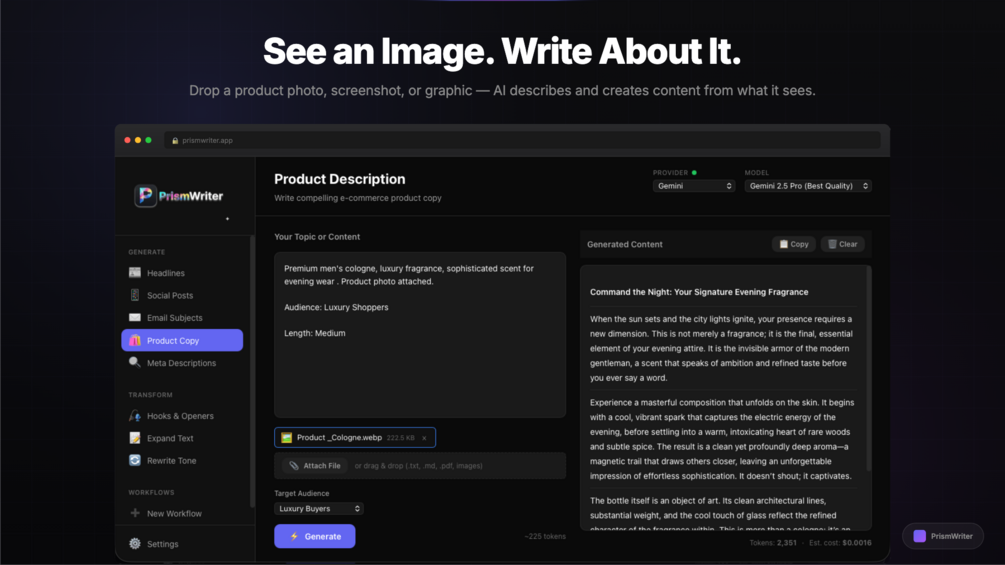Screen dimensions: 1005x565
Task: Click the ~225 tokens counter
Action: tap(545, 536)
